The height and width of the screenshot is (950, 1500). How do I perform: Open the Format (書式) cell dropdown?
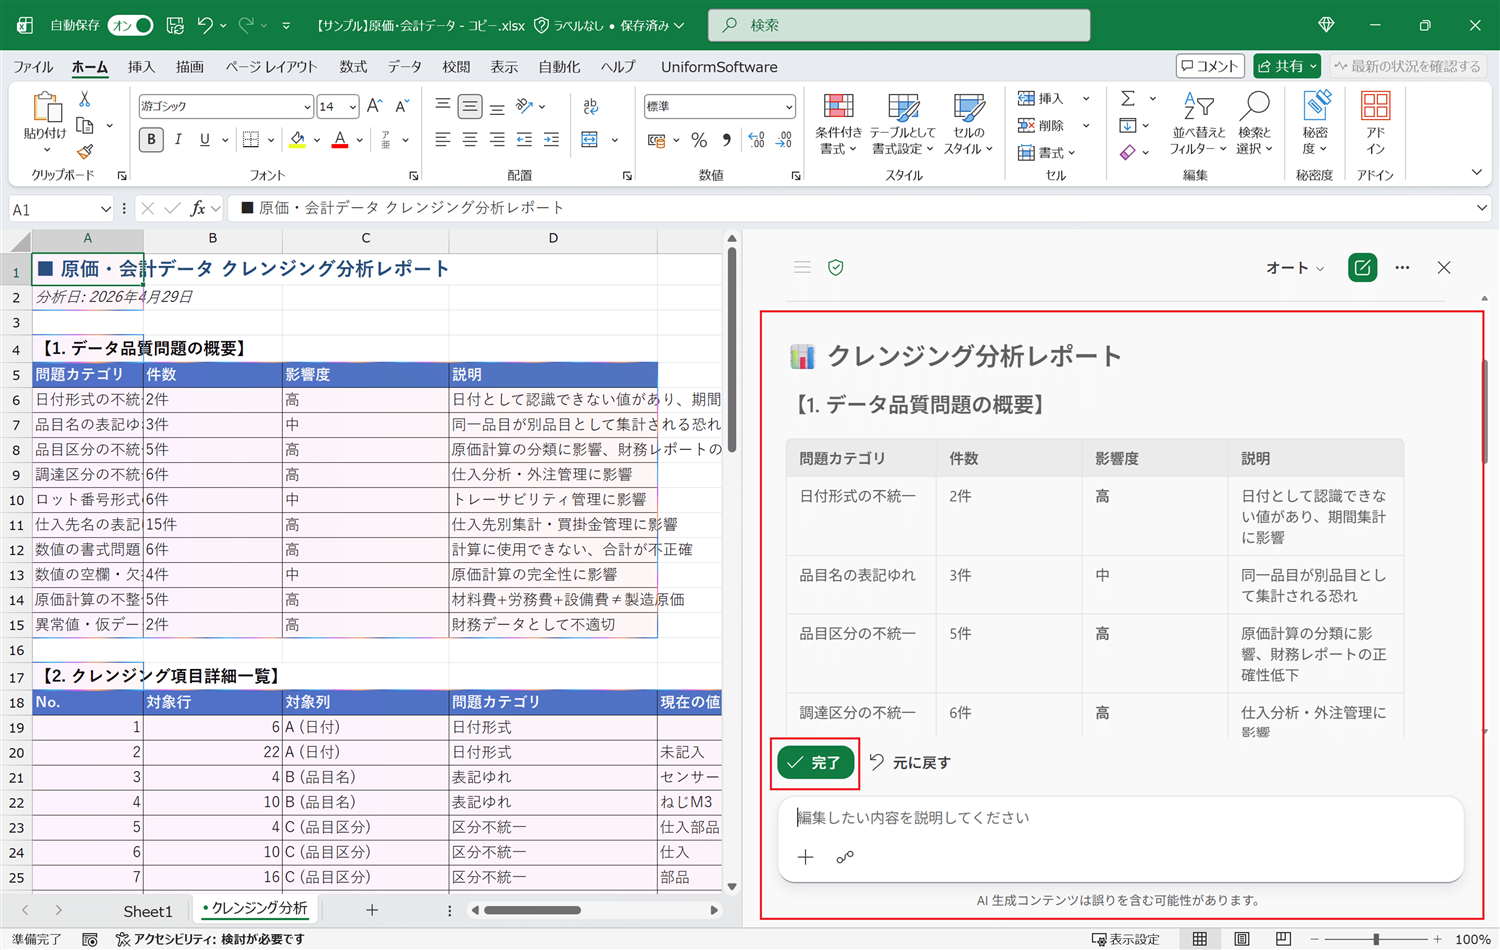click(x=1047, y=152)
